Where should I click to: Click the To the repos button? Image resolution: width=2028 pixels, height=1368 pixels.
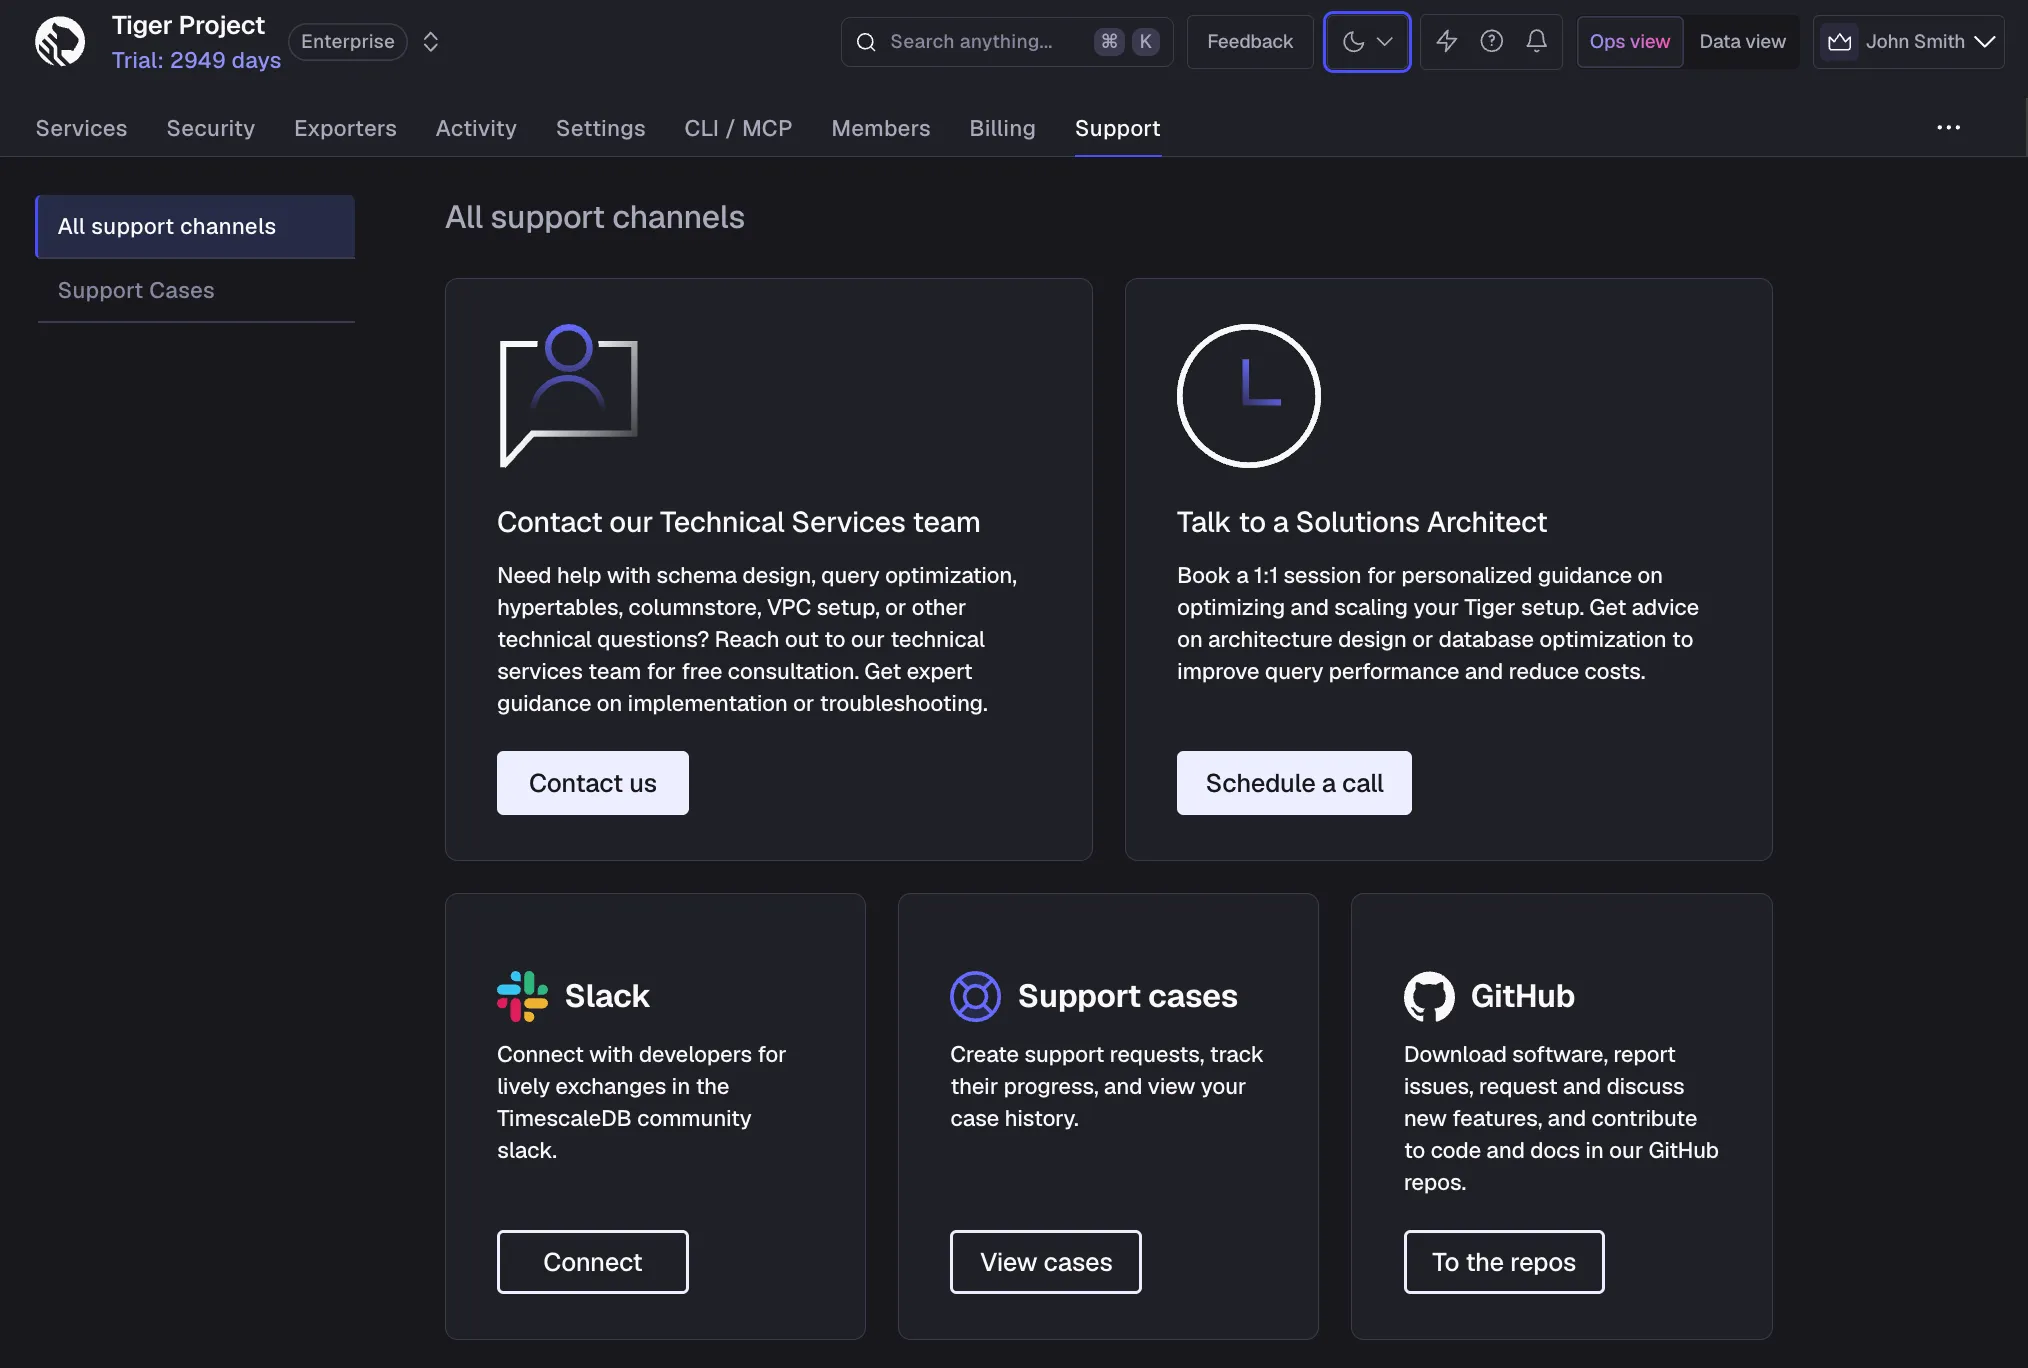[x=1503, y=1262]
